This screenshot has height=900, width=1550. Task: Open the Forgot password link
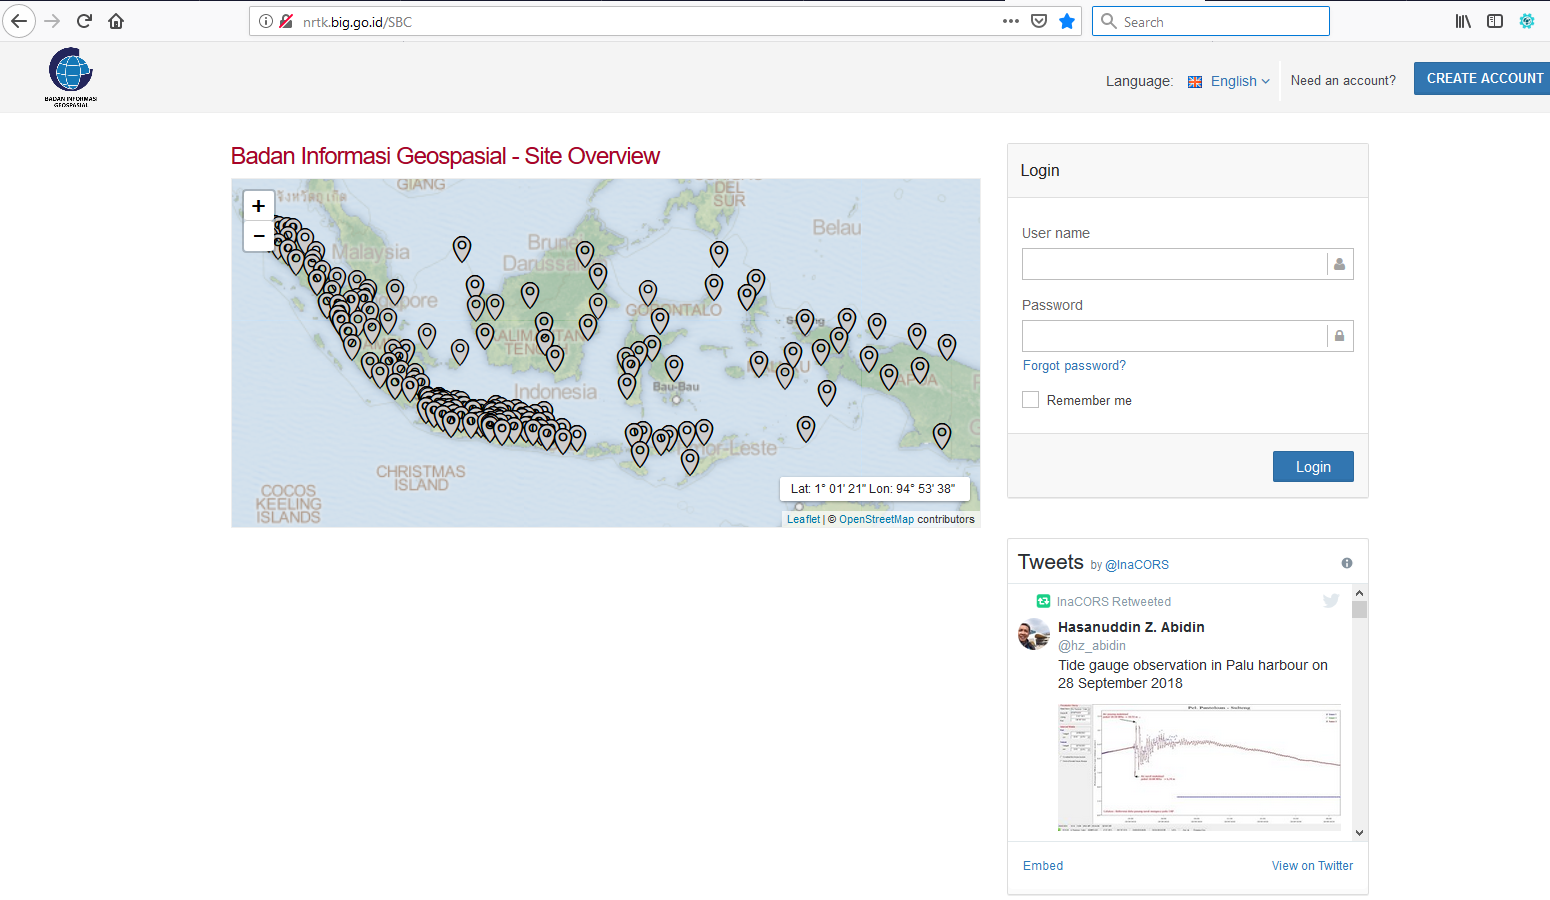tap(1074, 366)
